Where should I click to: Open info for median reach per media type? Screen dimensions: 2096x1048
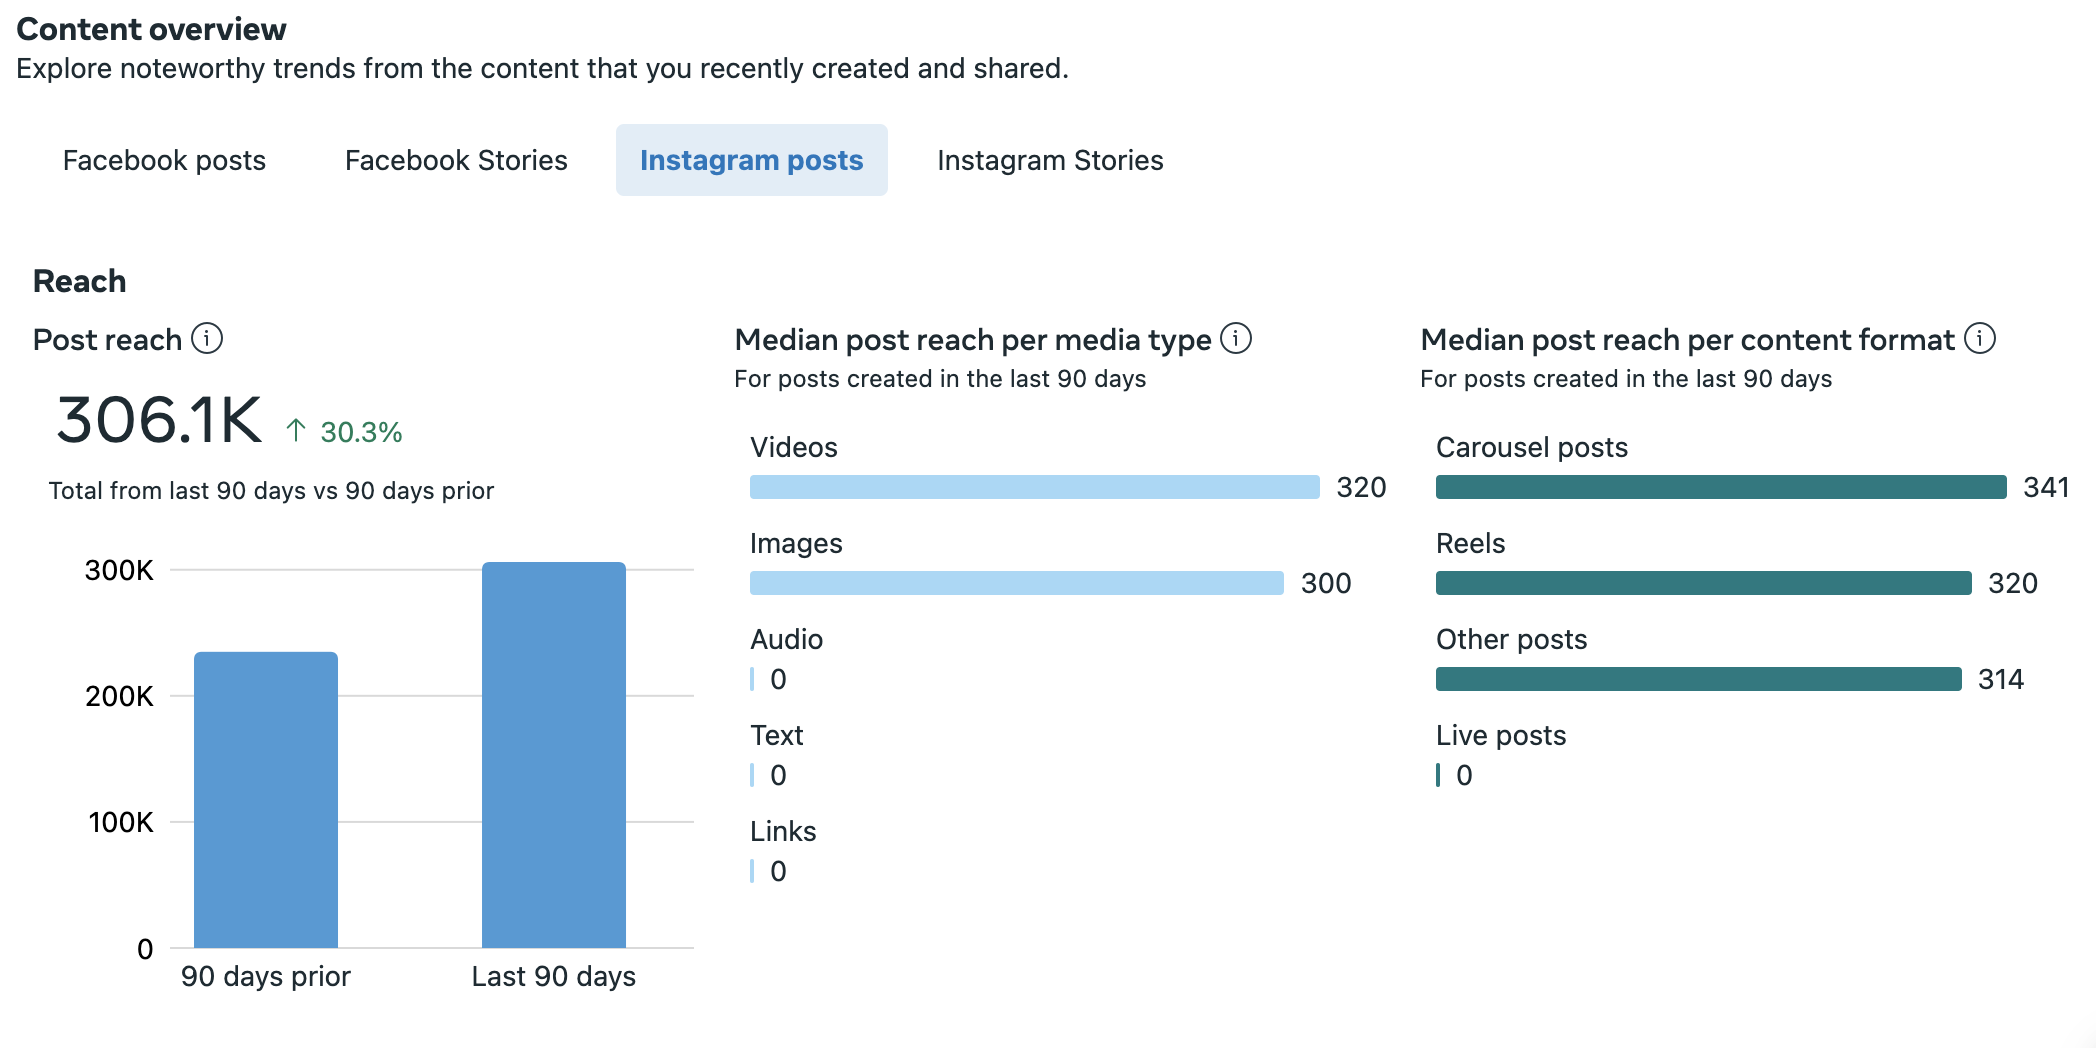[1236, 339]
